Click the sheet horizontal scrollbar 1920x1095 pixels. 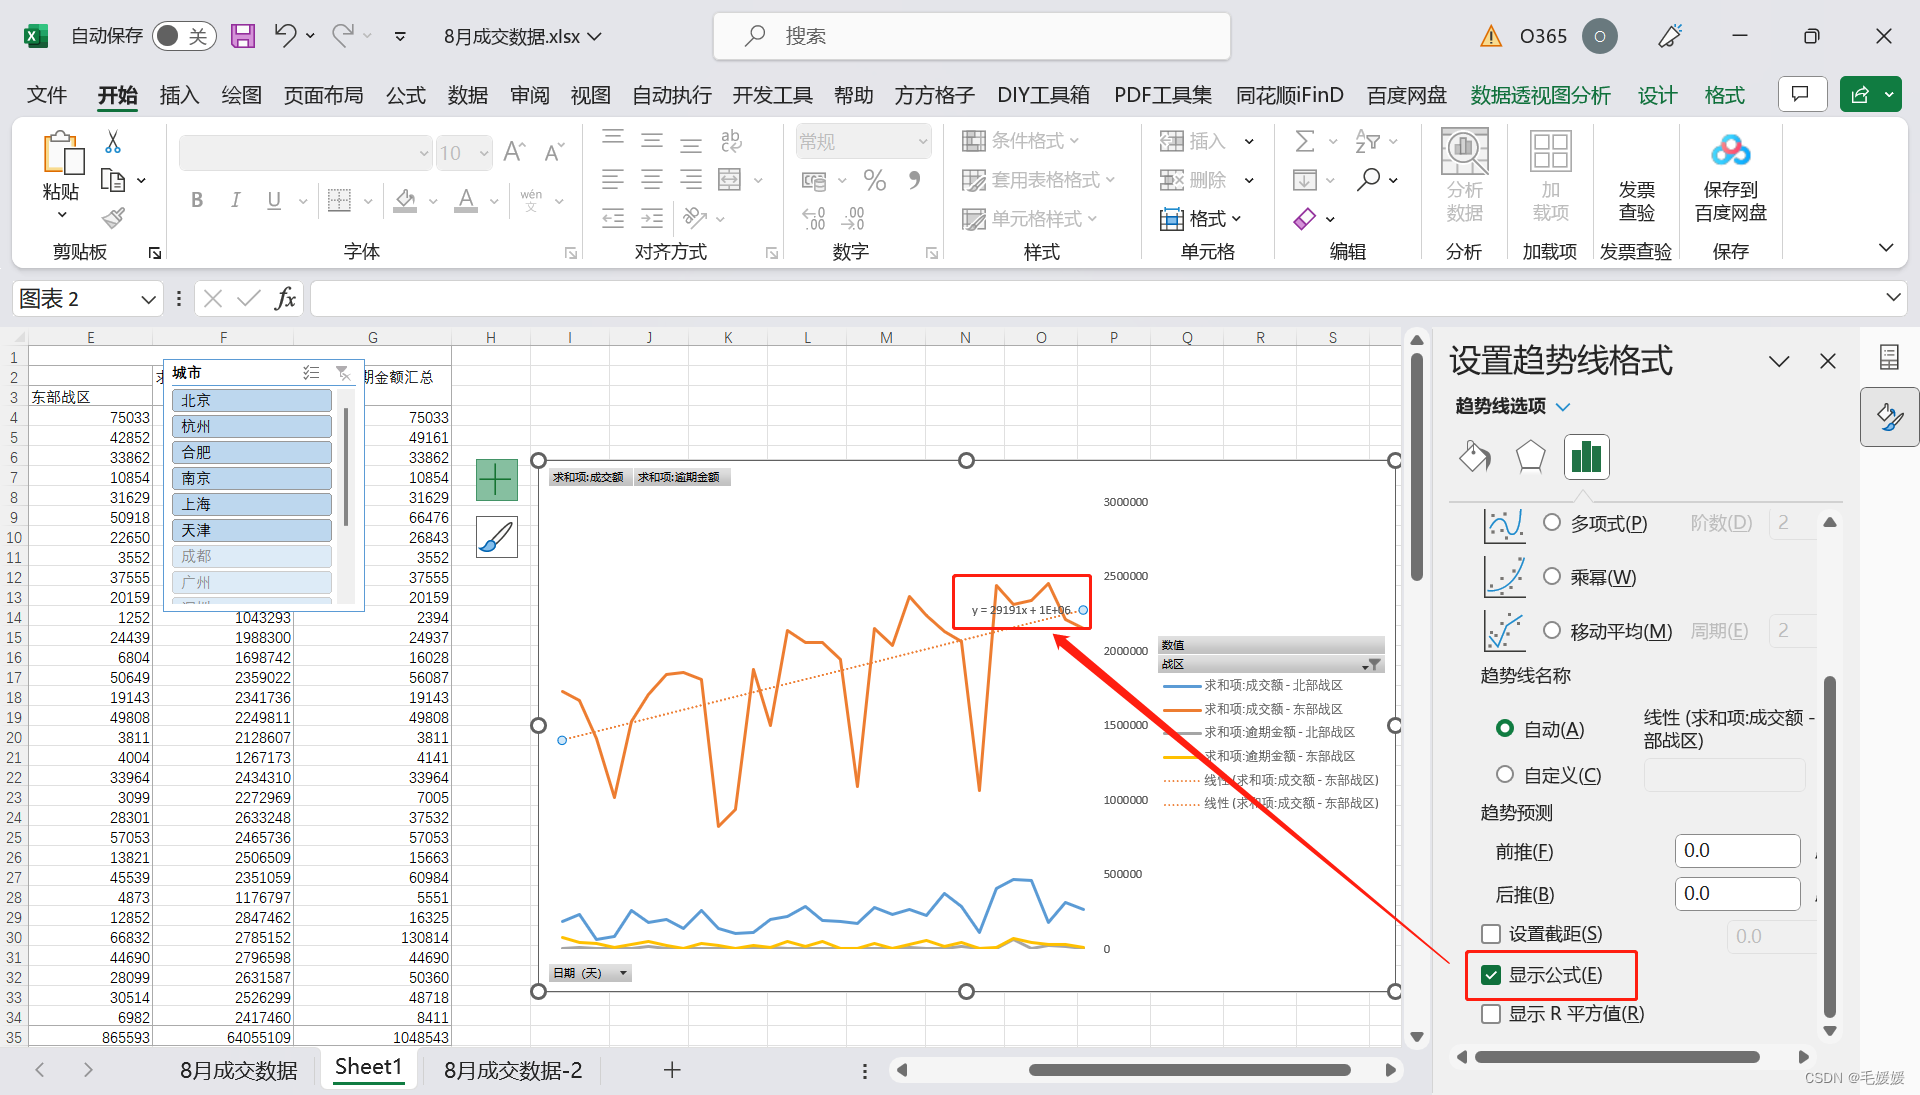(1189, 1070)
